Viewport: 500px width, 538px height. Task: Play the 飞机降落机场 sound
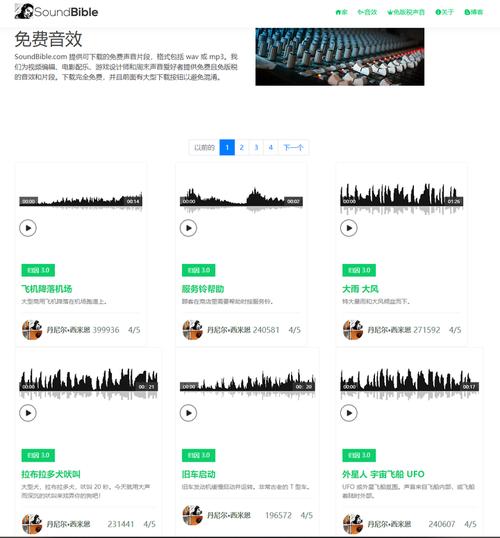28,228
